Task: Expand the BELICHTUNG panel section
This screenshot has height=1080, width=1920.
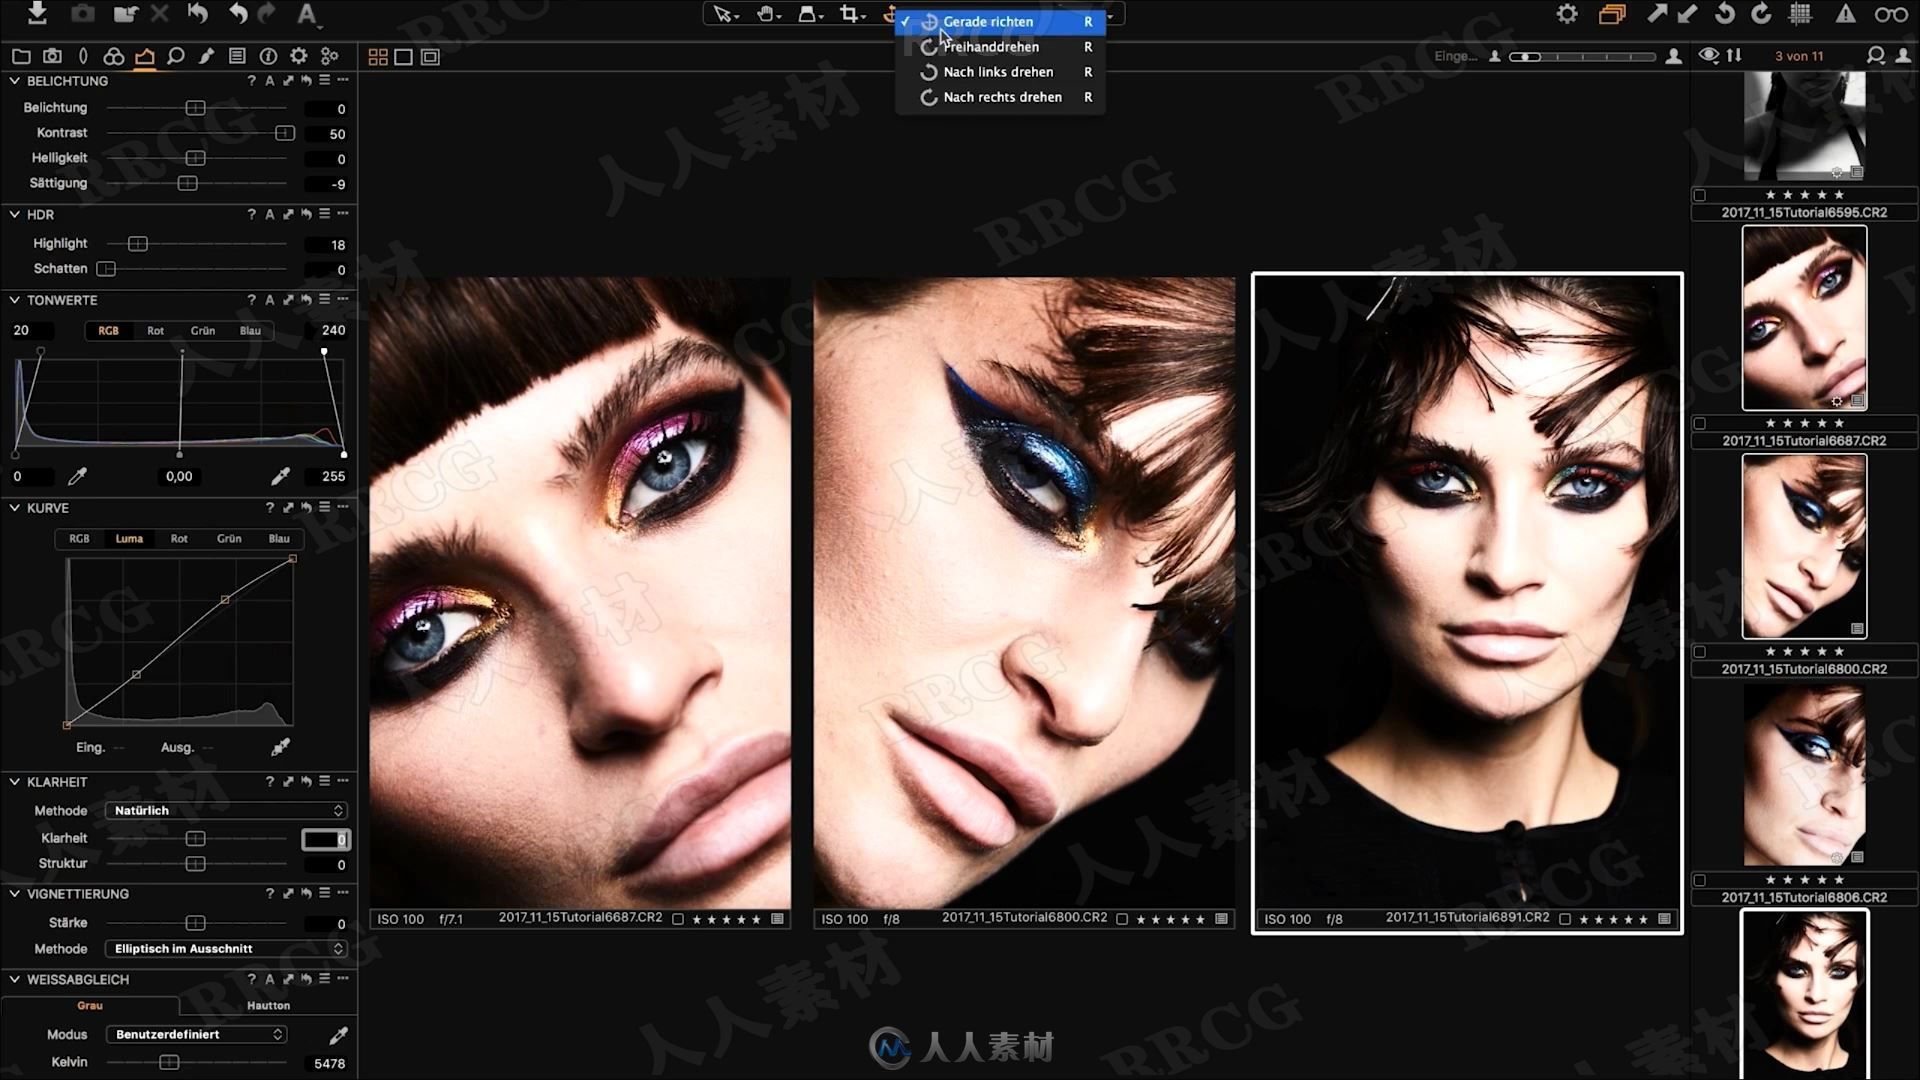Action: click(15, 80)
